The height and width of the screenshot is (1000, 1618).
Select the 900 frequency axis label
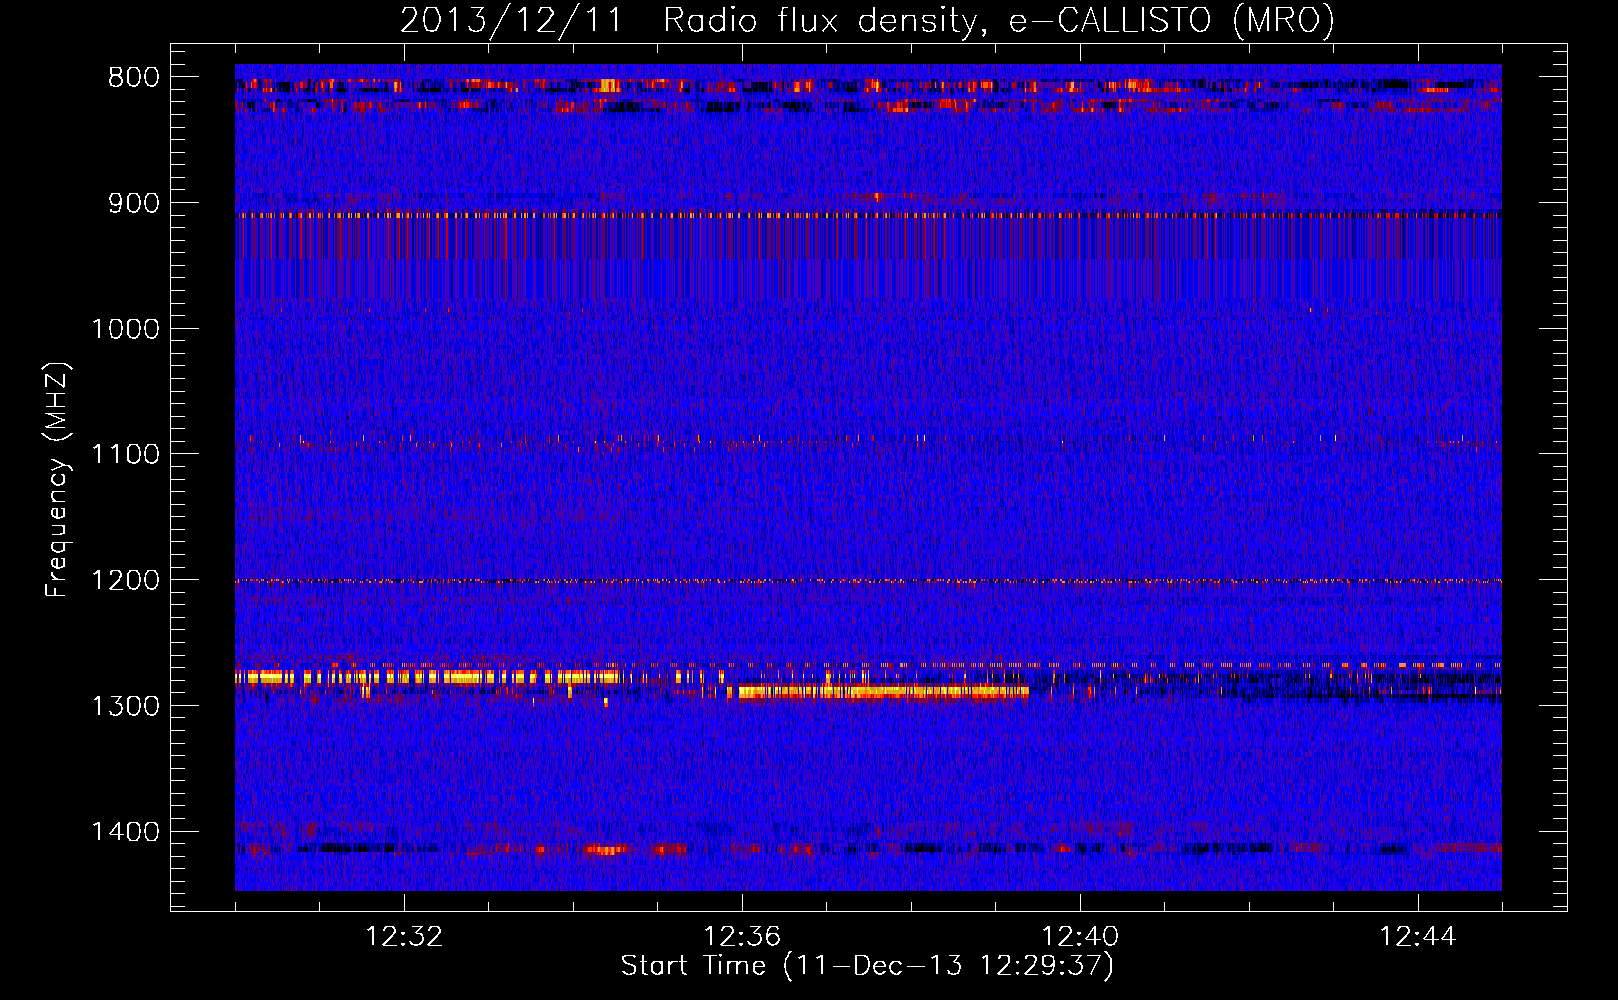tap(134, 203)
